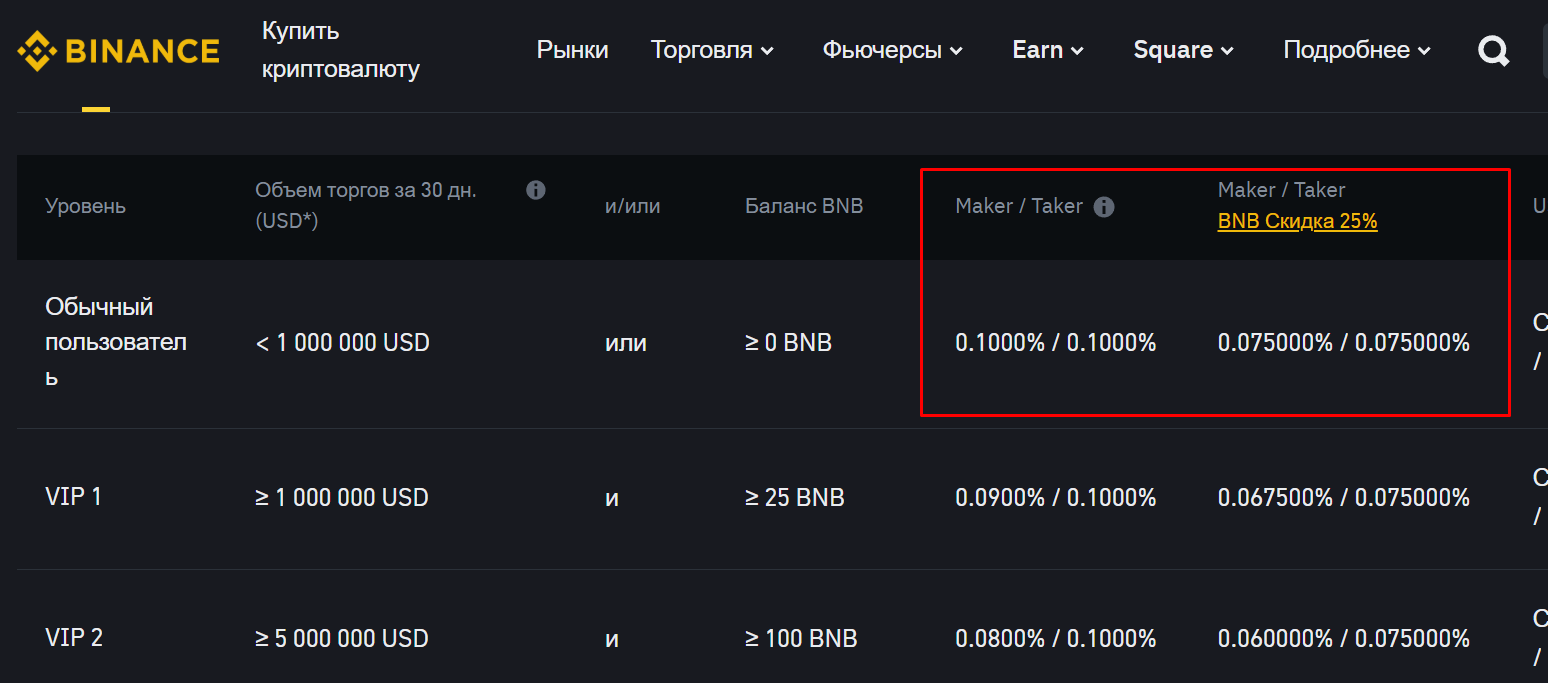
Task: Click the Уровень column header
Action: point(85,206)
